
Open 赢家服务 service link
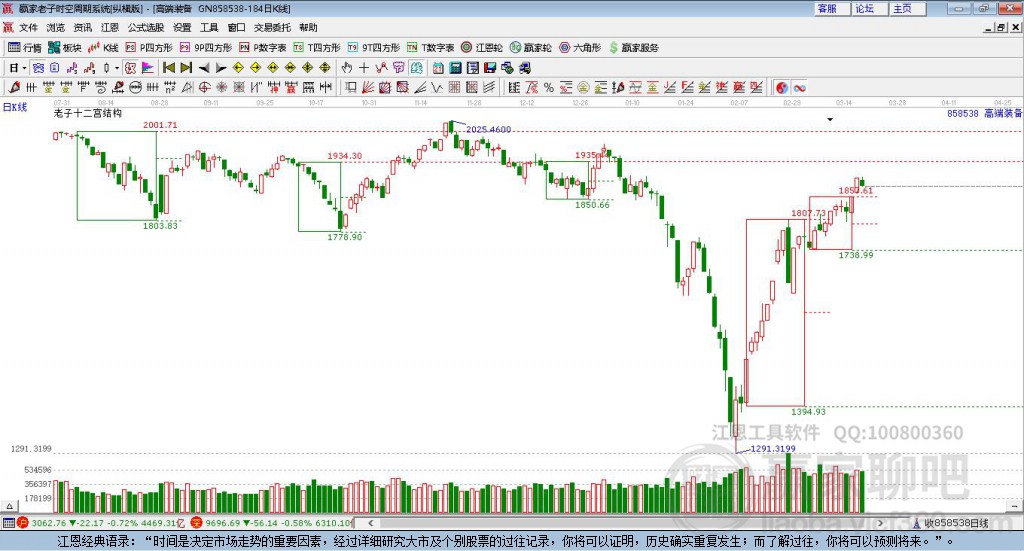point(633,48)
